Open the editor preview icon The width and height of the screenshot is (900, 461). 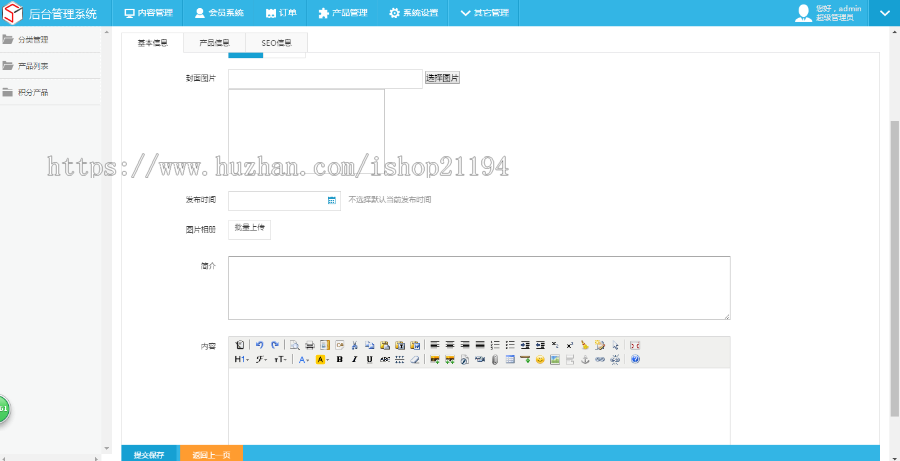pos(294,345)
